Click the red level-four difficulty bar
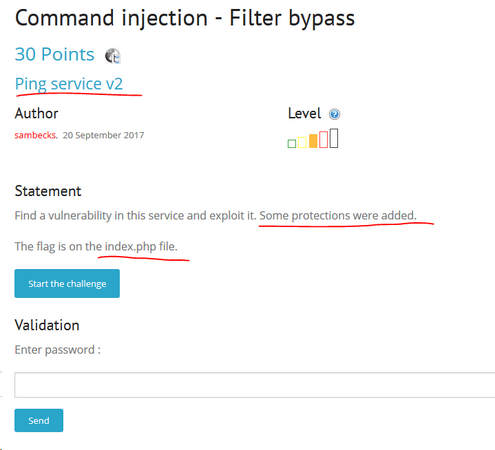Image resolution: width=495 pixels, height=450 pixels. coord(323,139)
